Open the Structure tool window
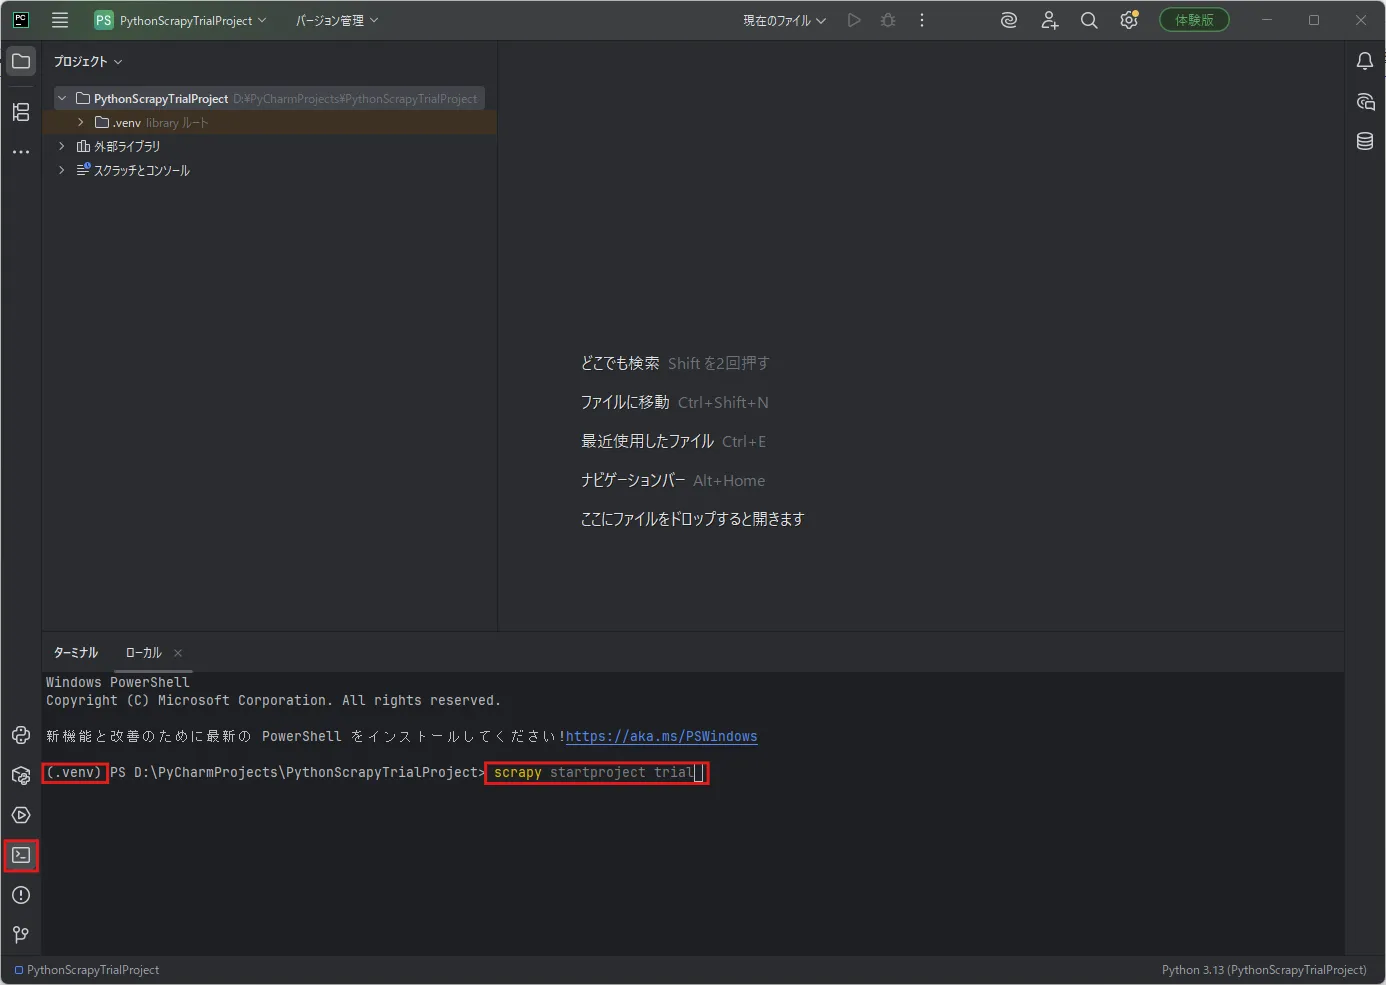Screen dimensions: 1386x985 tap(21, 112)
